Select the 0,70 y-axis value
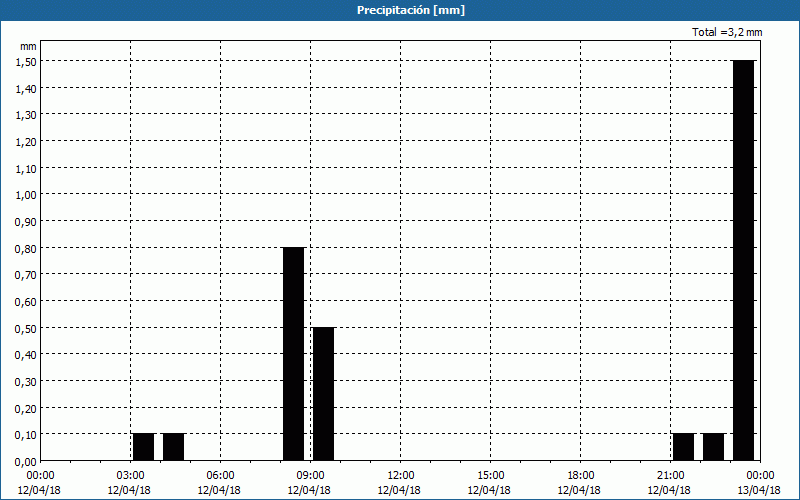 (x=26, y=275)
